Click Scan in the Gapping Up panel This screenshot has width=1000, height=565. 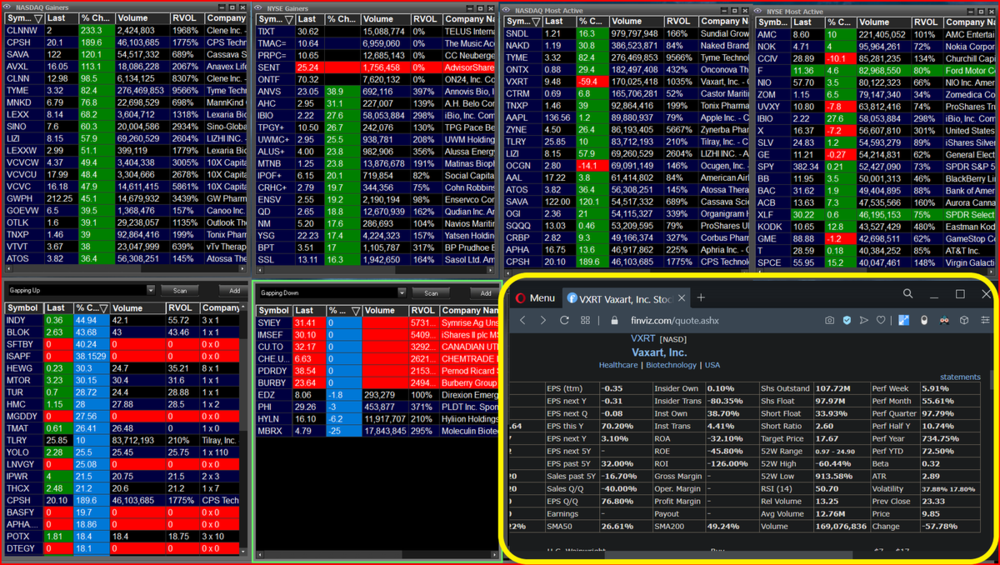180,290
